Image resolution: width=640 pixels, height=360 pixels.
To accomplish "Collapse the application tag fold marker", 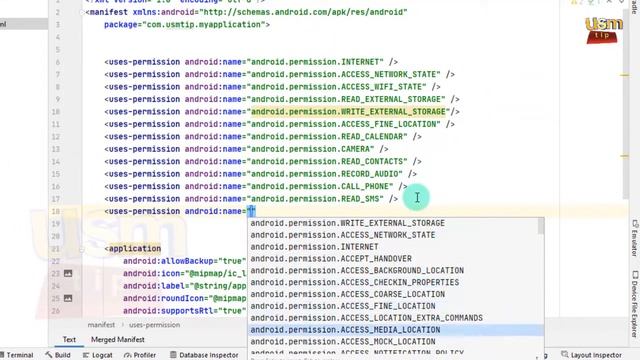I will 81,249.
